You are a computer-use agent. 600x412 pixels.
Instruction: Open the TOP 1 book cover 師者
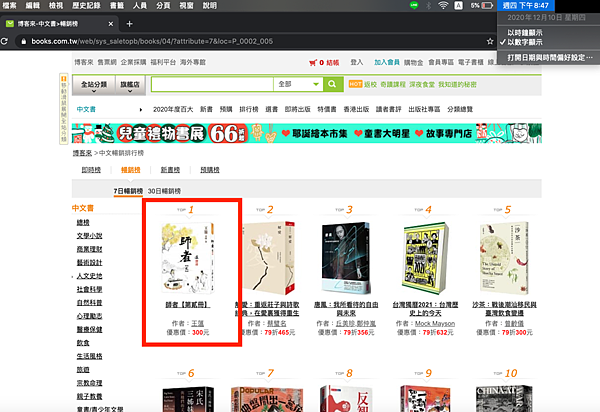click(x=188, y=258)
